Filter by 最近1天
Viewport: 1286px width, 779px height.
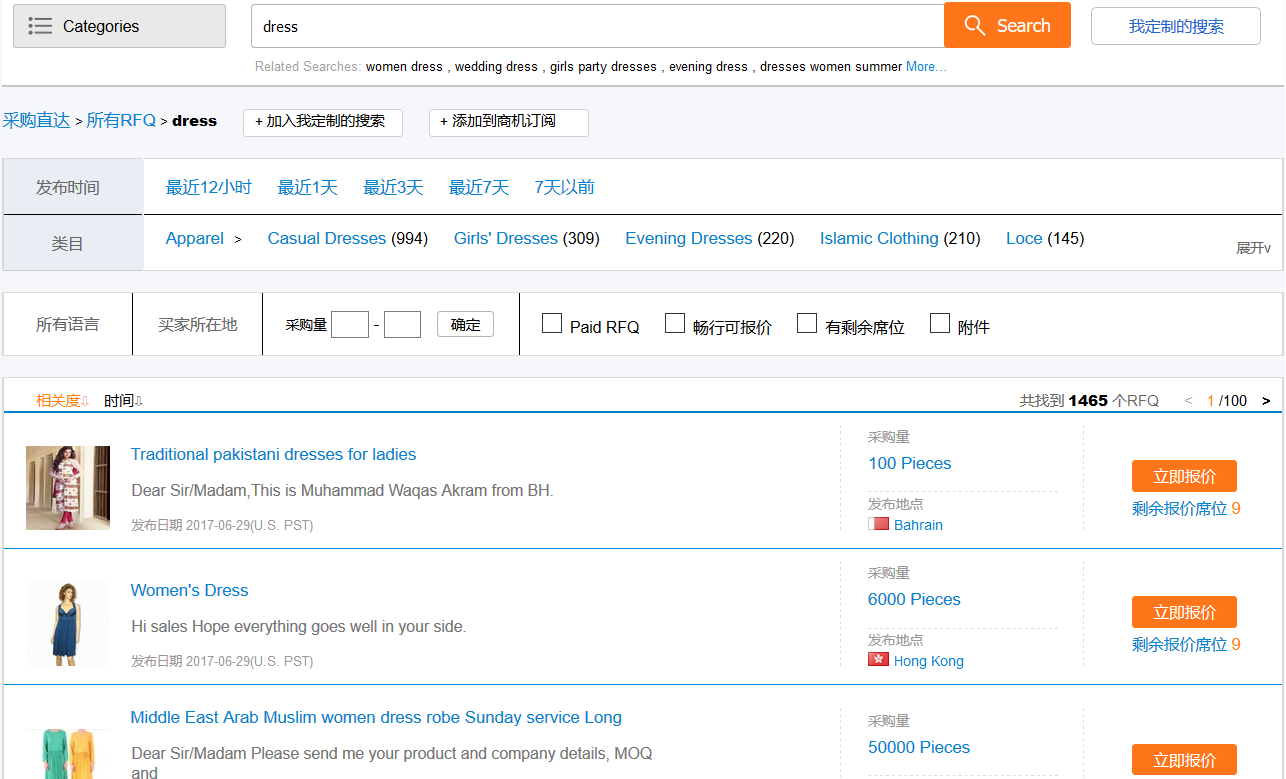[x=308, y=187]
